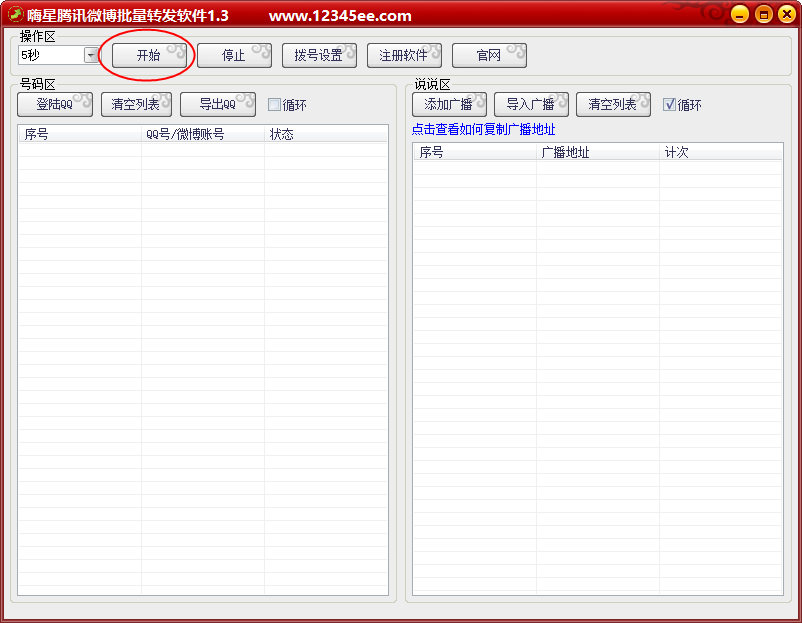
Task: Click the 停止 stop button
Action: coord(234,55)
